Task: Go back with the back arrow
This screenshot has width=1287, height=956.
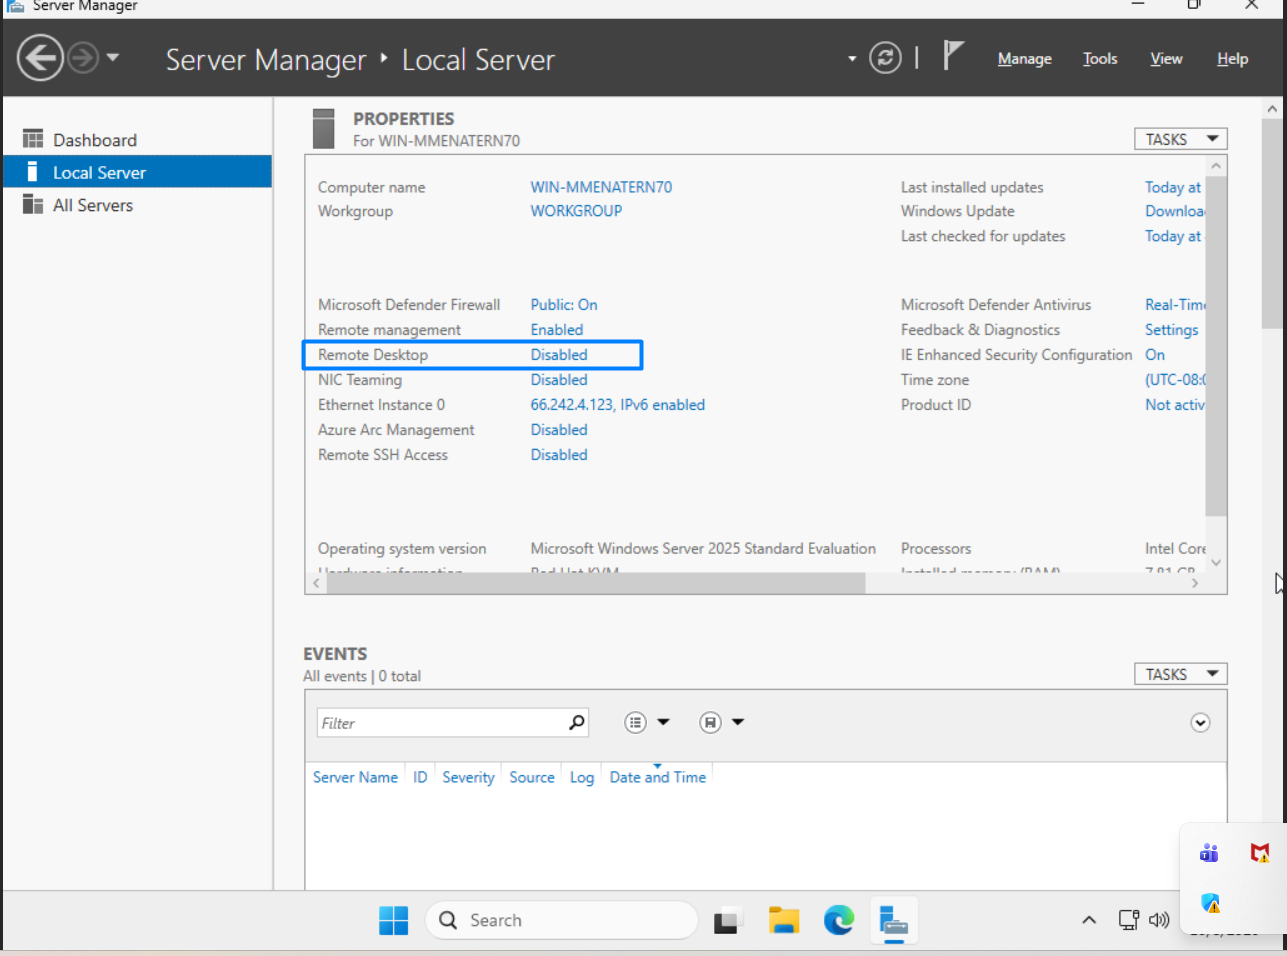Action: (40, 58)
